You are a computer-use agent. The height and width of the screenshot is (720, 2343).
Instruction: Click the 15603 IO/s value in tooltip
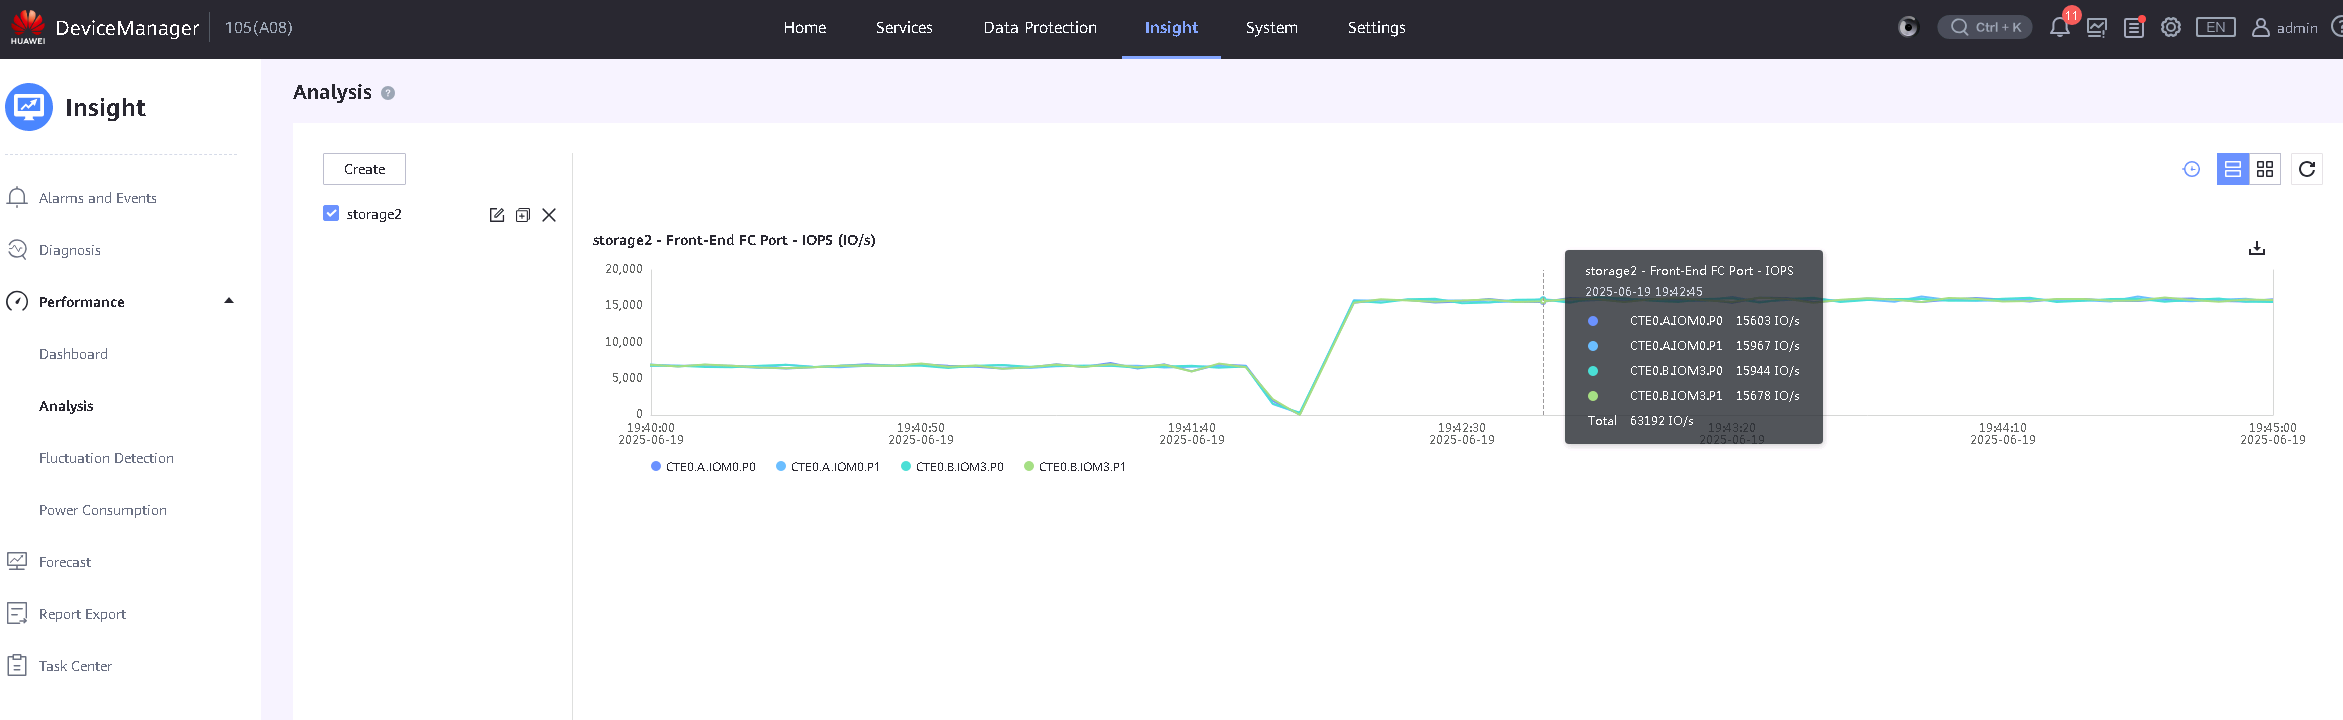[x=1768, y=321]
